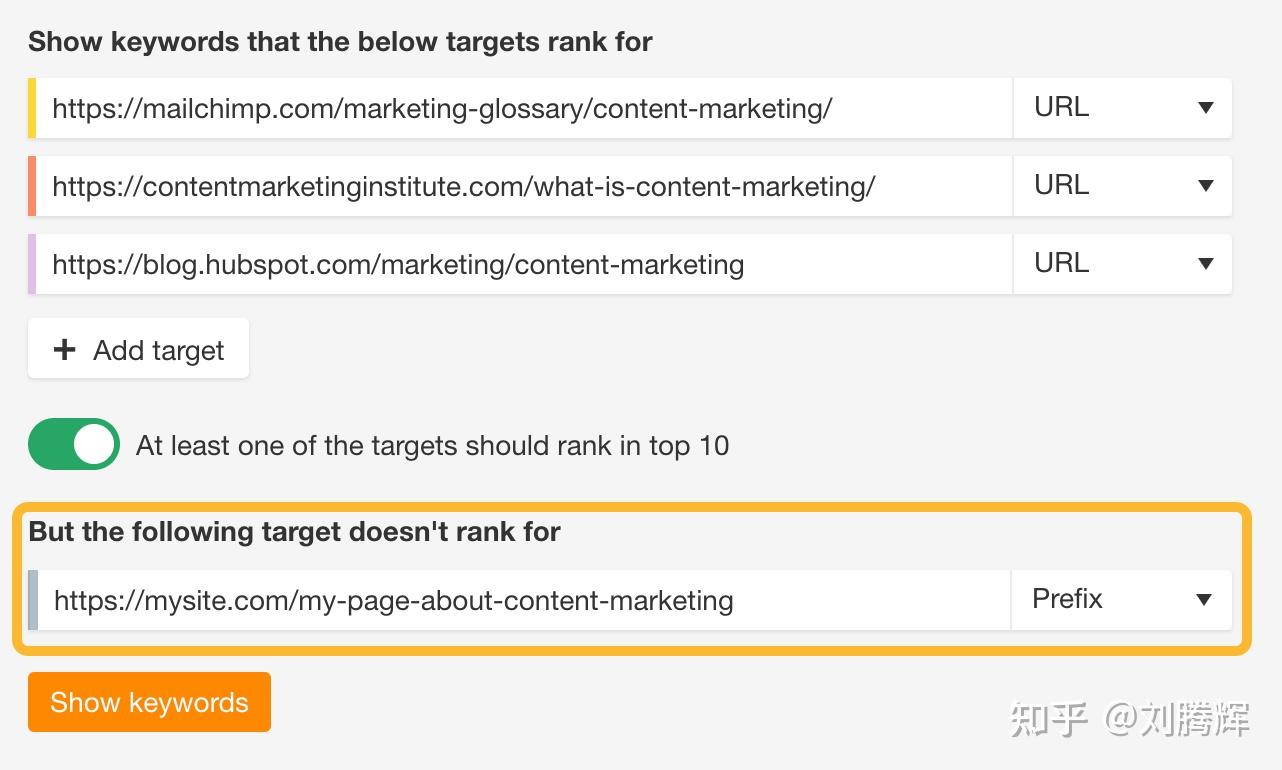Open the URL mode dropdown for the hubspot target
This screenshot has width=1282, height=770.
click(x=1123, y=264)
